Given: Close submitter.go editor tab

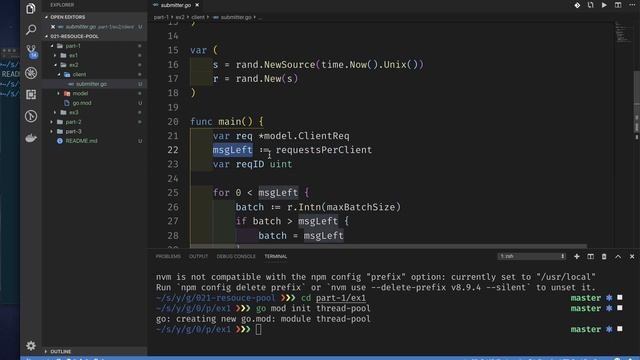Looking at the screenshot, I should (197, 5).
